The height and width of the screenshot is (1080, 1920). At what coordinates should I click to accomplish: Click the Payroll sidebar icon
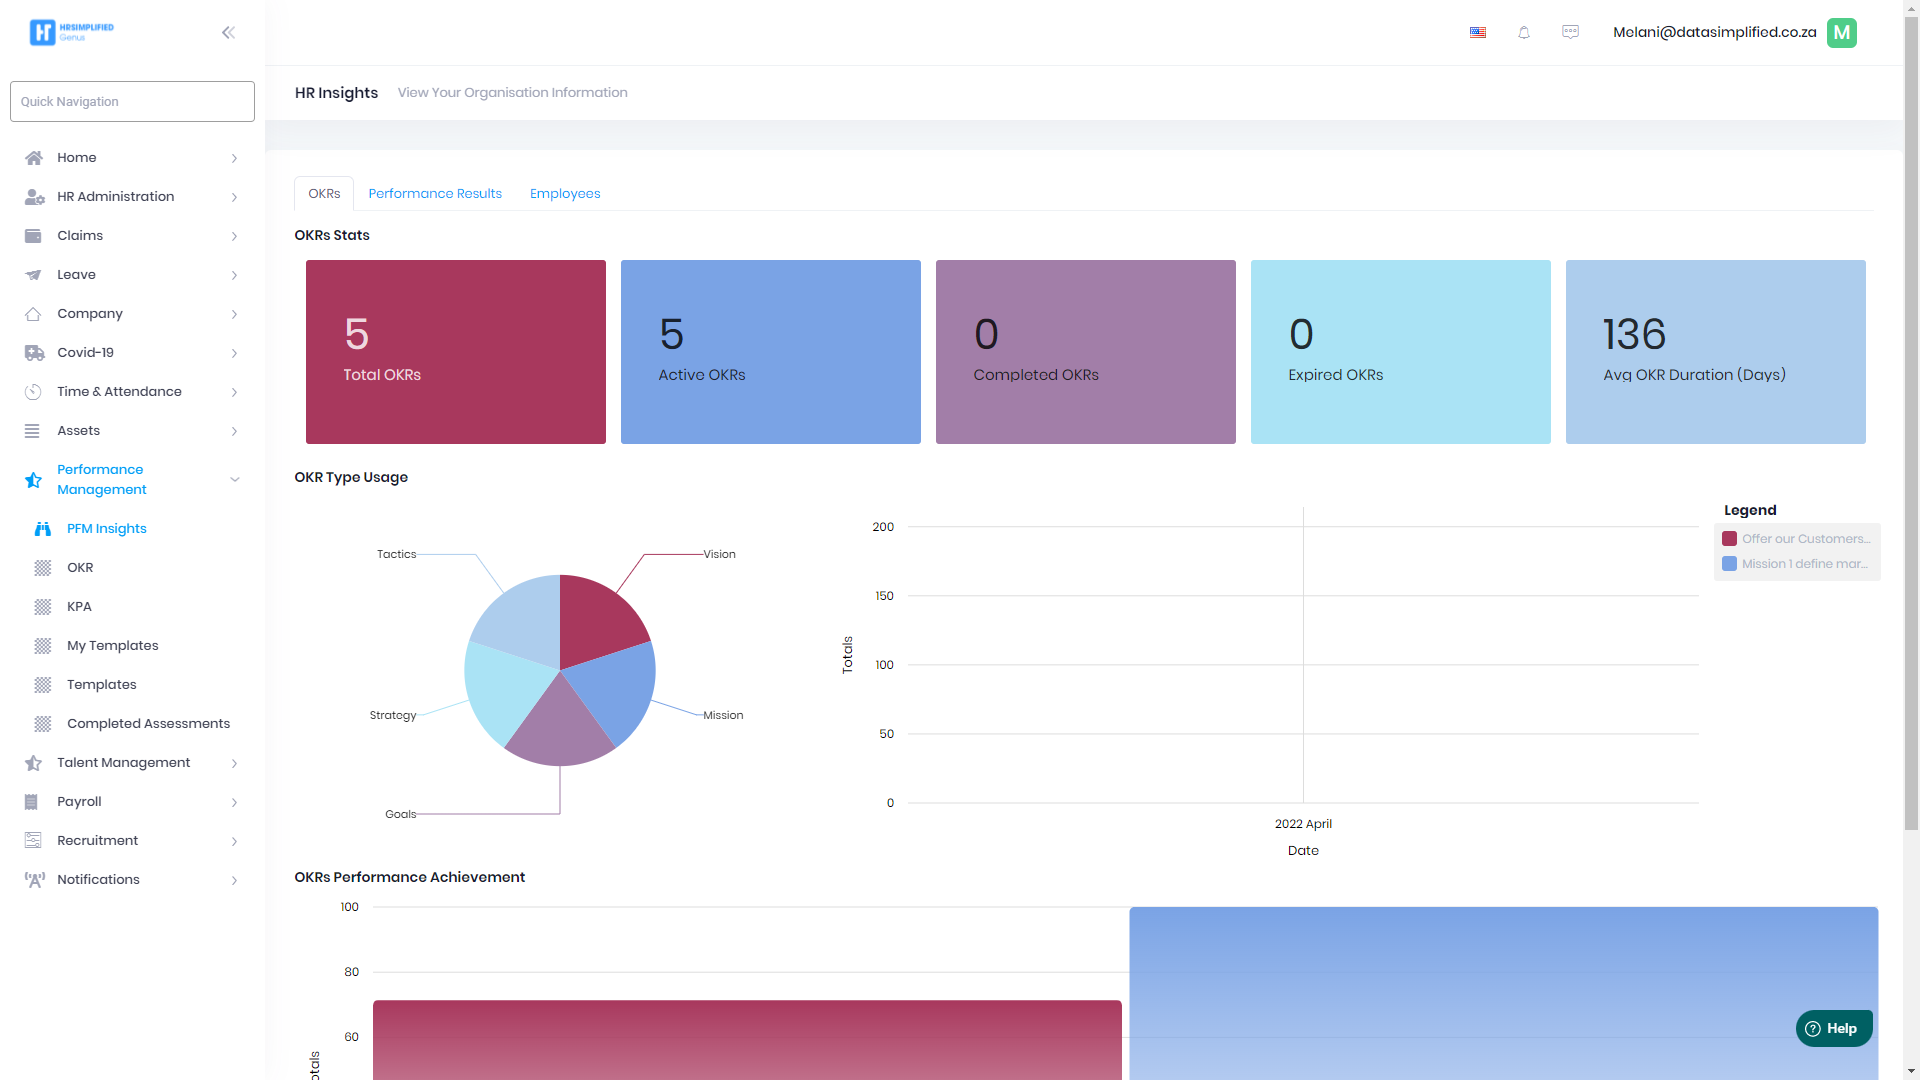(32, 802)
